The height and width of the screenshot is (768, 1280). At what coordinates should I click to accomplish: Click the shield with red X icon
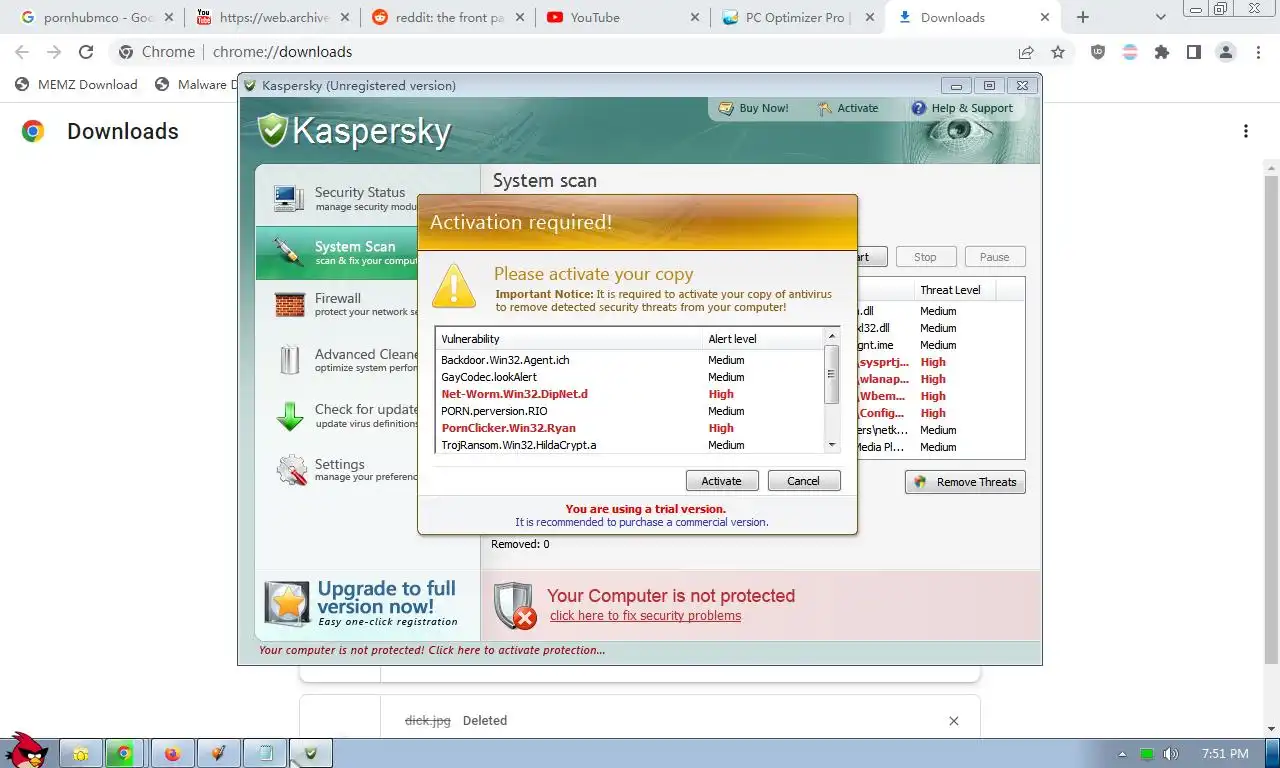(x=516, y=605)
